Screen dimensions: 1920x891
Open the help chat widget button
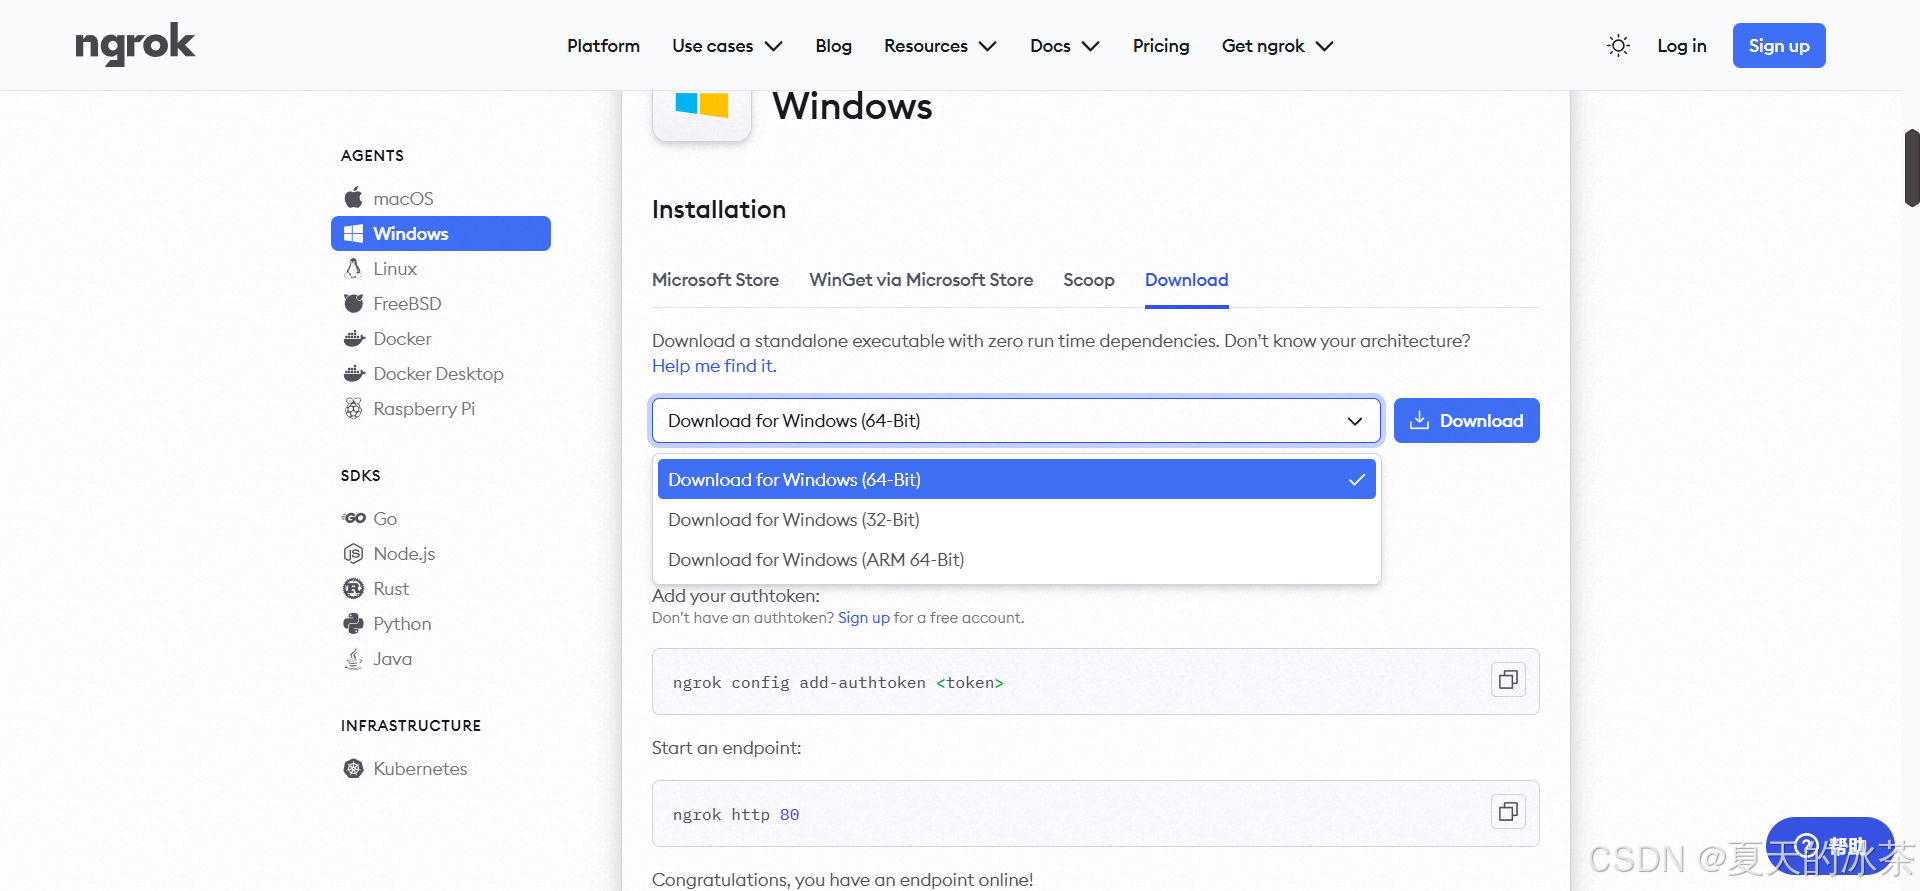point(1830,846)
